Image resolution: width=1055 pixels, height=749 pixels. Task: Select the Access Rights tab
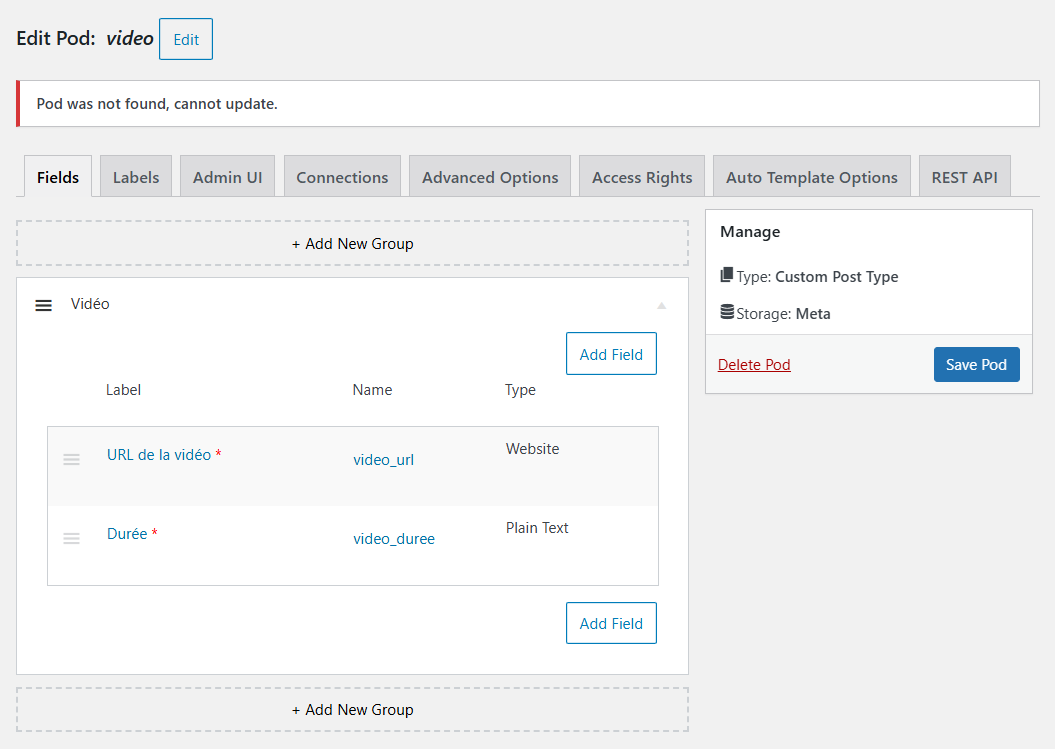(x=642, y=177)
